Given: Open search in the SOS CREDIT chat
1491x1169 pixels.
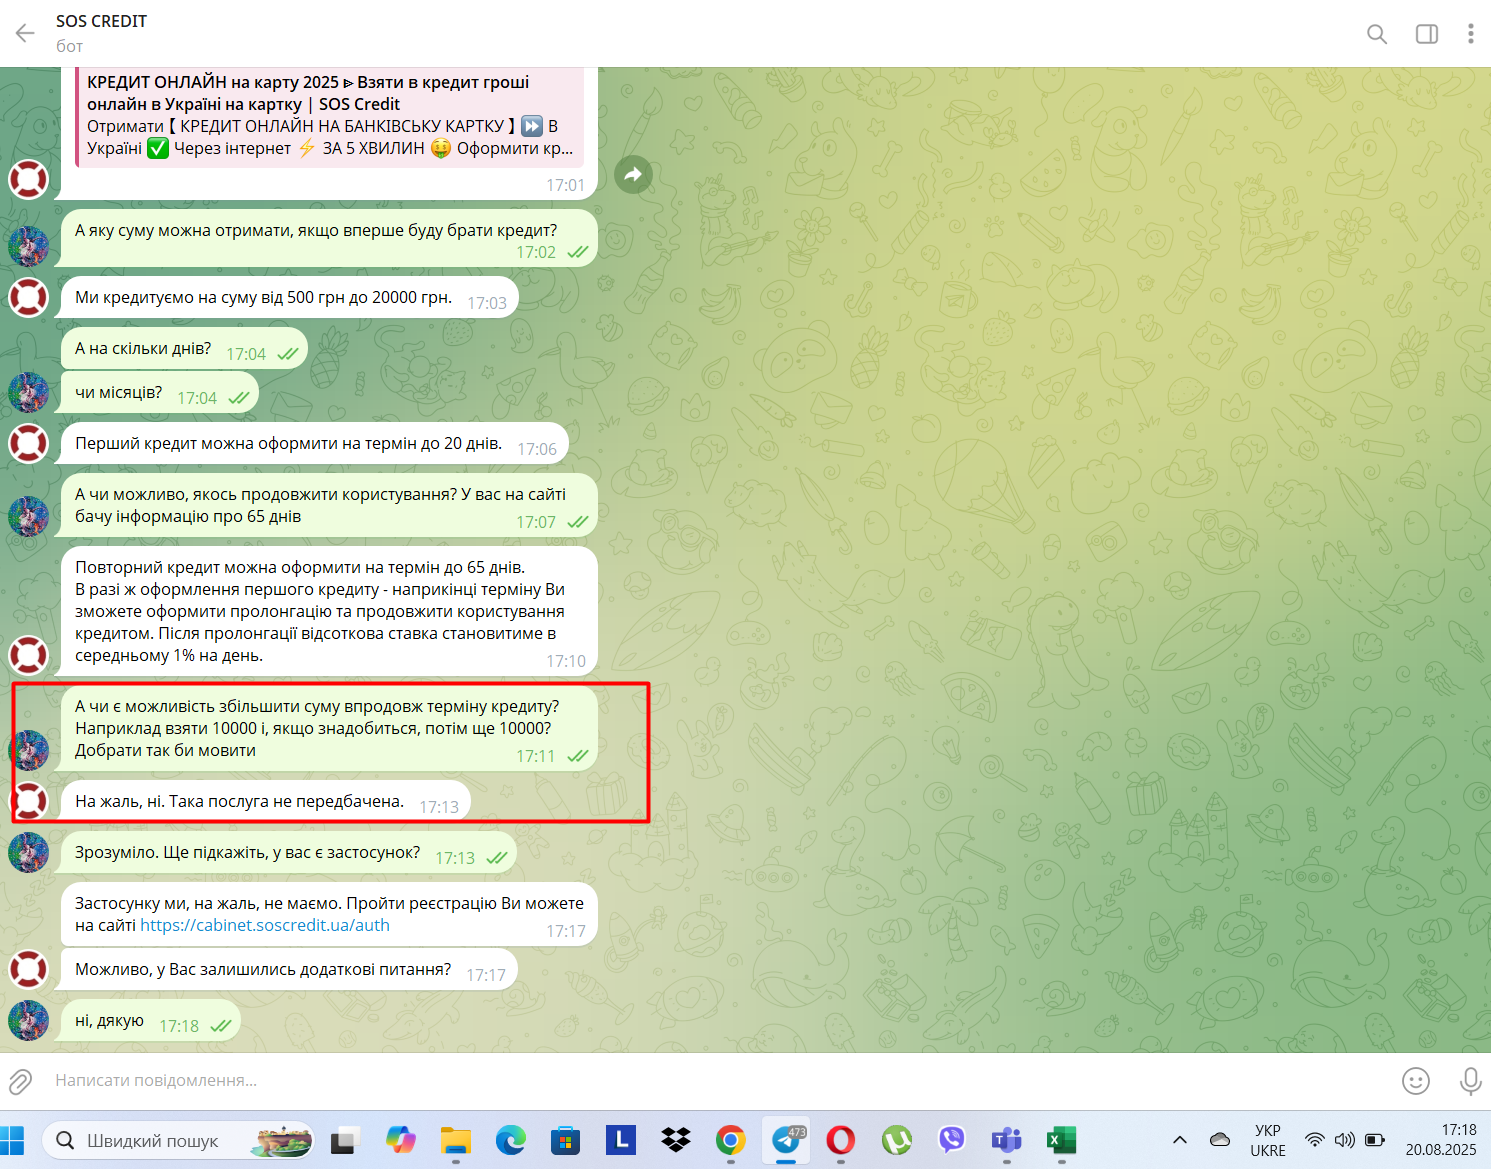Looking at the screenshot, I should (x=1377, y=34).
